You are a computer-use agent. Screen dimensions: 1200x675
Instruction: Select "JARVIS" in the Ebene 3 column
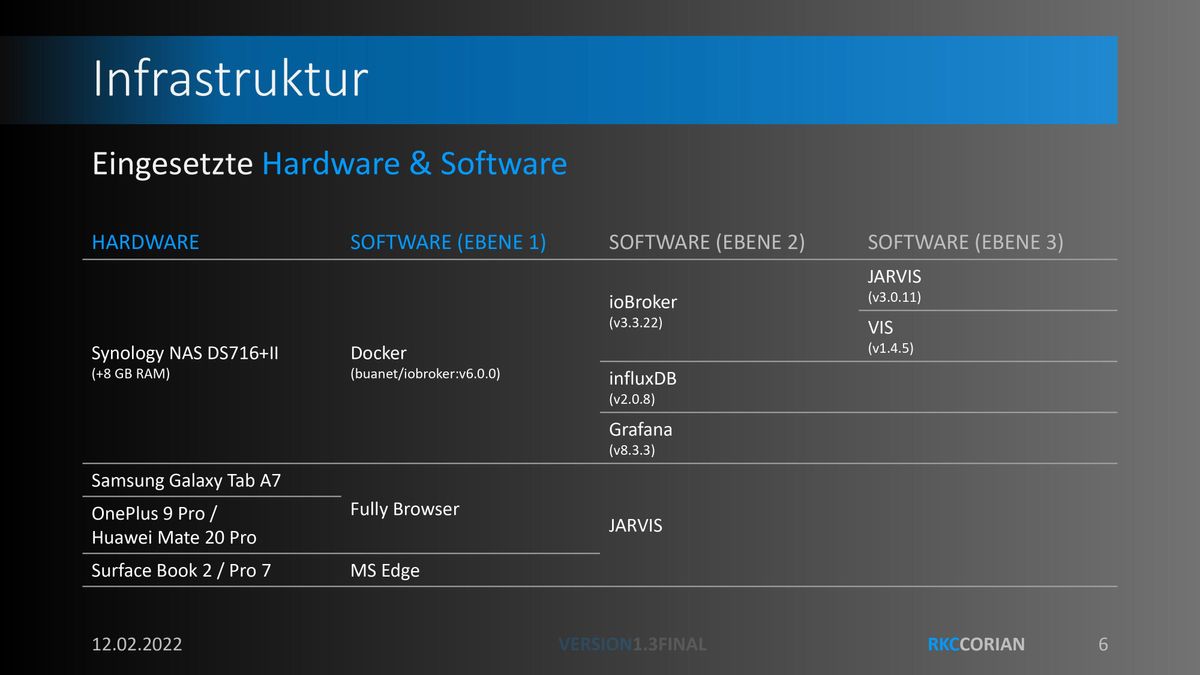tap(895, 277)
